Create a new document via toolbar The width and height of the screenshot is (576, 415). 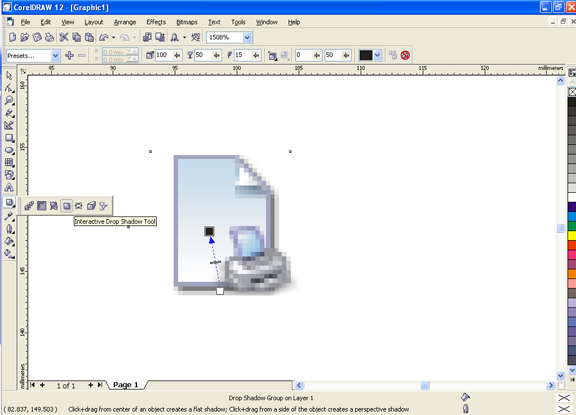click(x=12, y=37)
